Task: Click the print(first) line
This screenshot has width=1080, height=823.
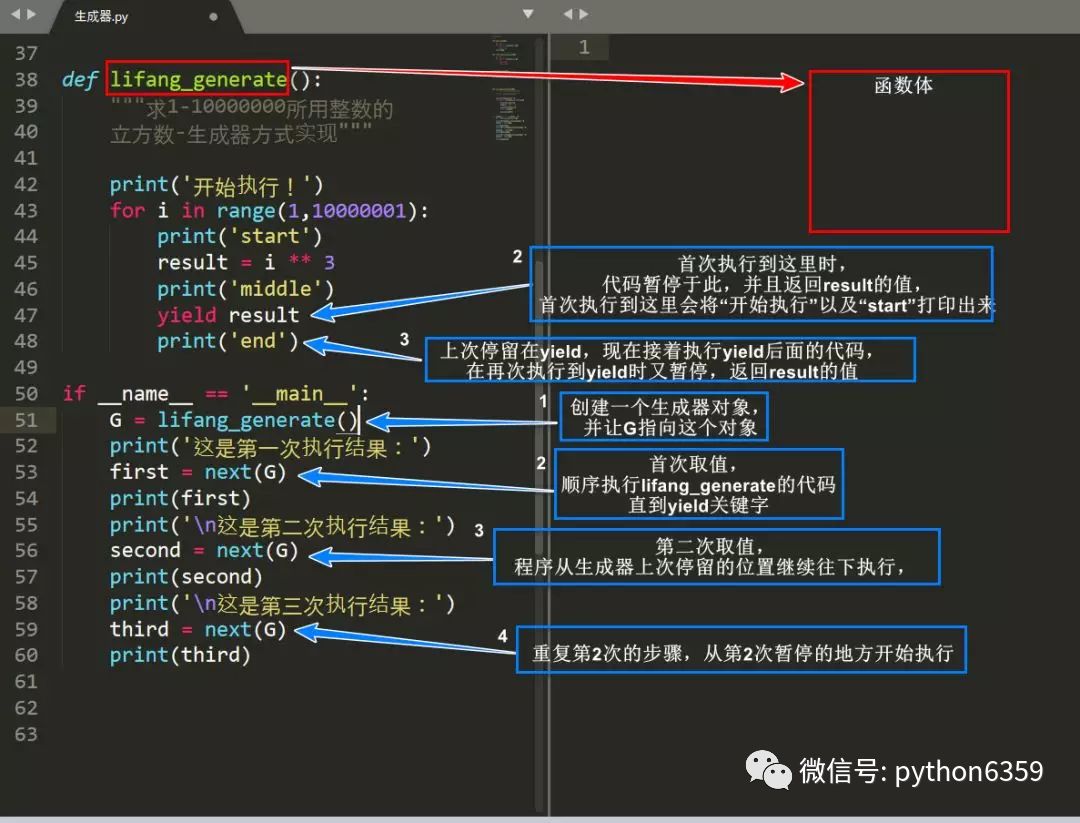Action: click(x=180, y=498)
